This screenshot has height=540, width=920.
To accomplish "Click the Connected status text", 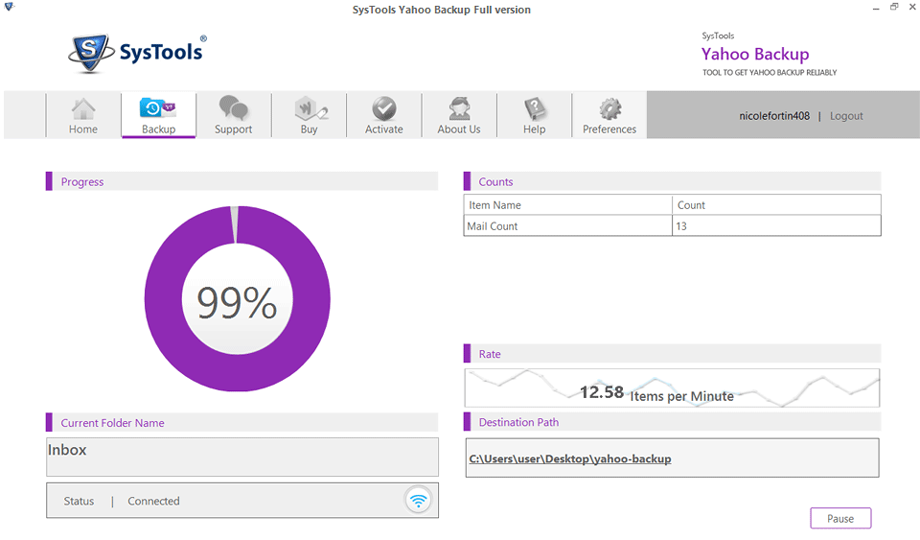I will [154, 501].
